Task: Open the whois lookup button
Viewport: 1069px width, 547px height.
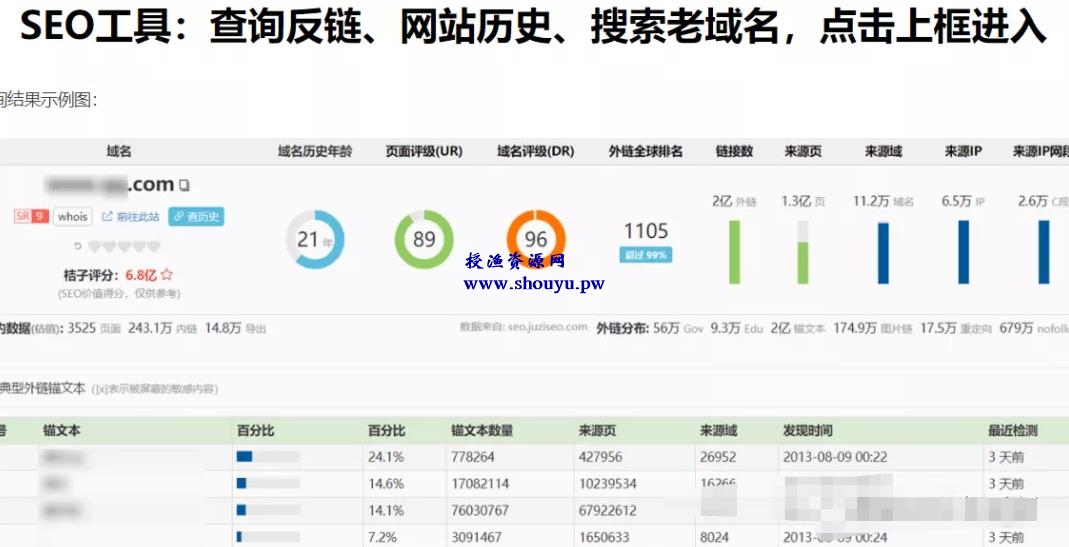Action: pyautogui.click(x=72, y=216)
